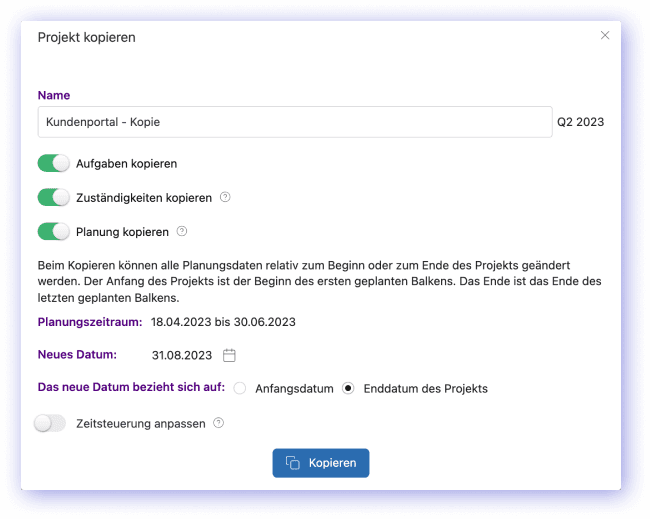The width and height of the screenshot is (650, 519).
Task: Click the 31.08.2023 date value
Action: [x=182, y=355]
